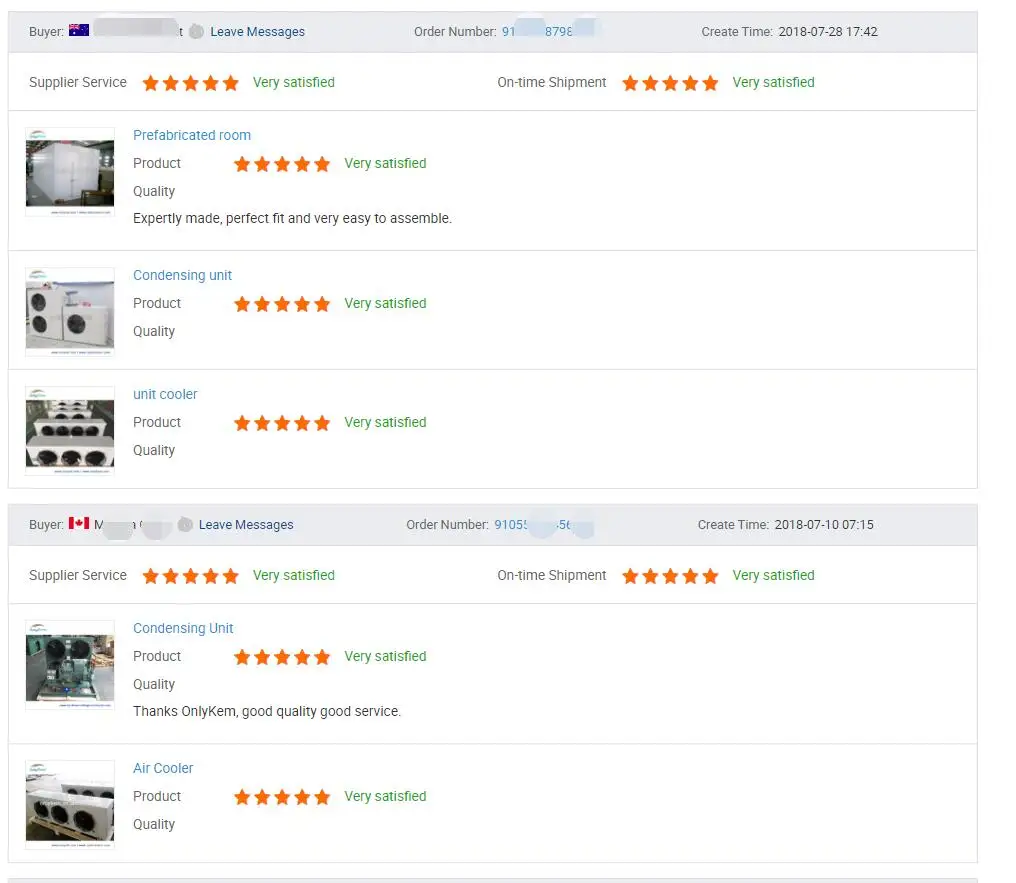The height and width of the screenshot is (883, 1016).
Task: View the Prefabricated room thumbnail
Action: pyautogui.click(x=70, y=172)
